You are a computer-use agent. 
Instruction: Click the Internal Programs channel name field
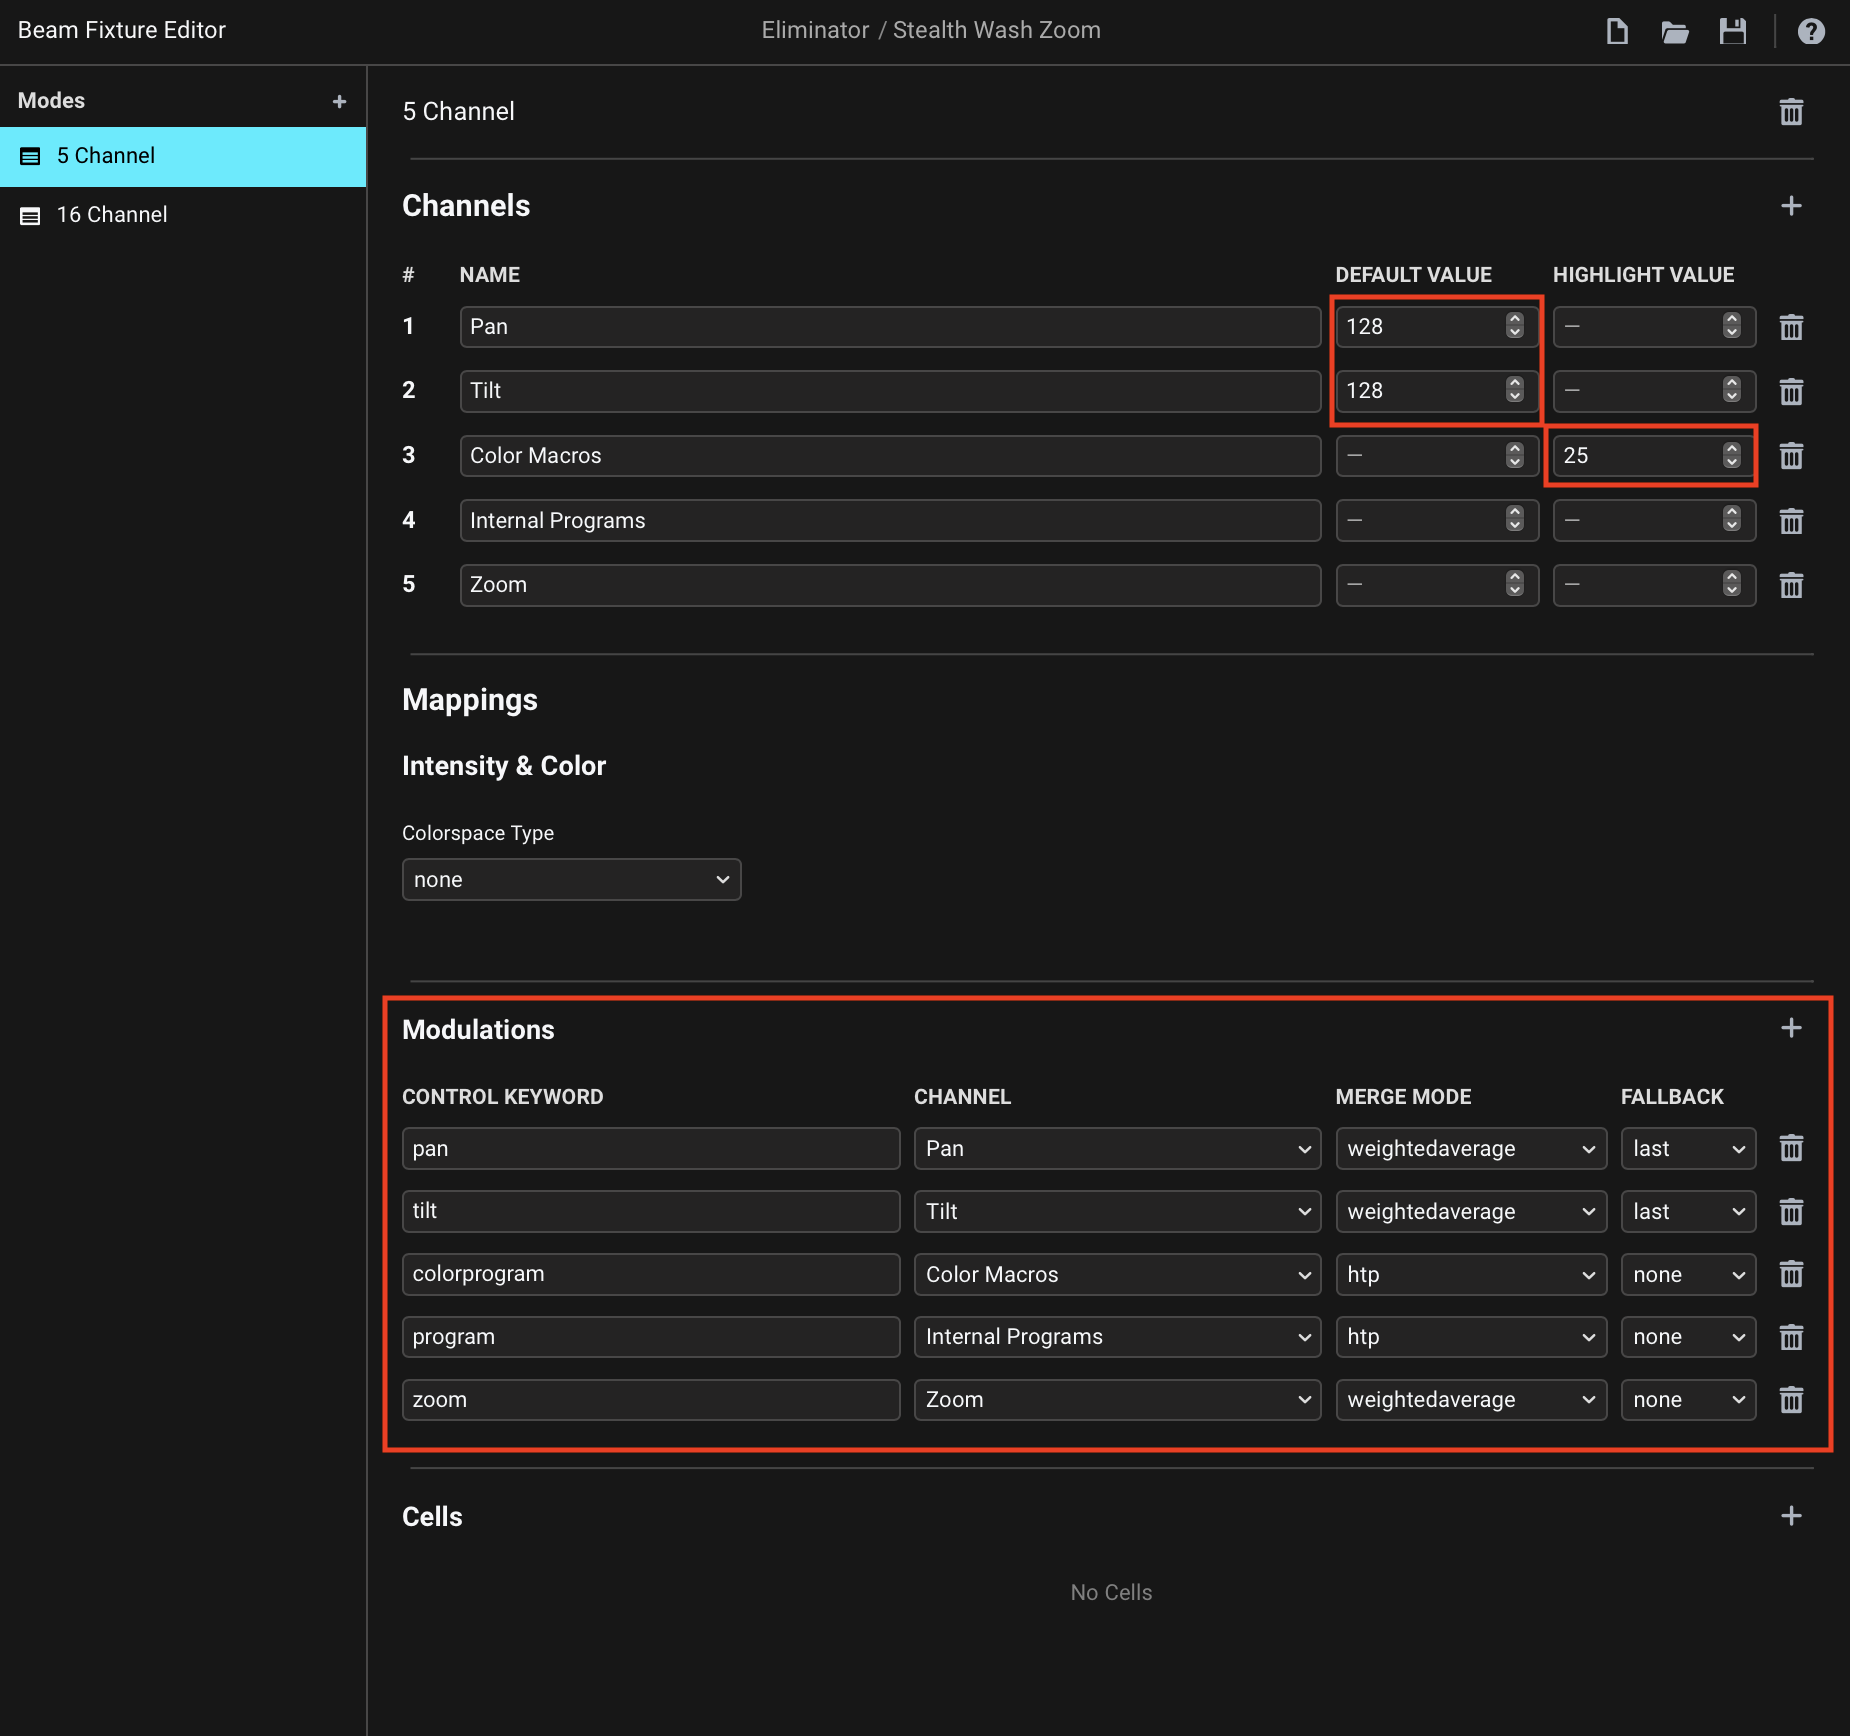coord(889,521)
